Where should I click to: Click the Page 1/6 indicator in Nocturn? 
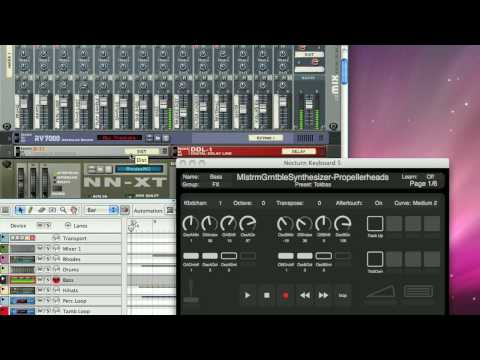[x=423, y=184]
